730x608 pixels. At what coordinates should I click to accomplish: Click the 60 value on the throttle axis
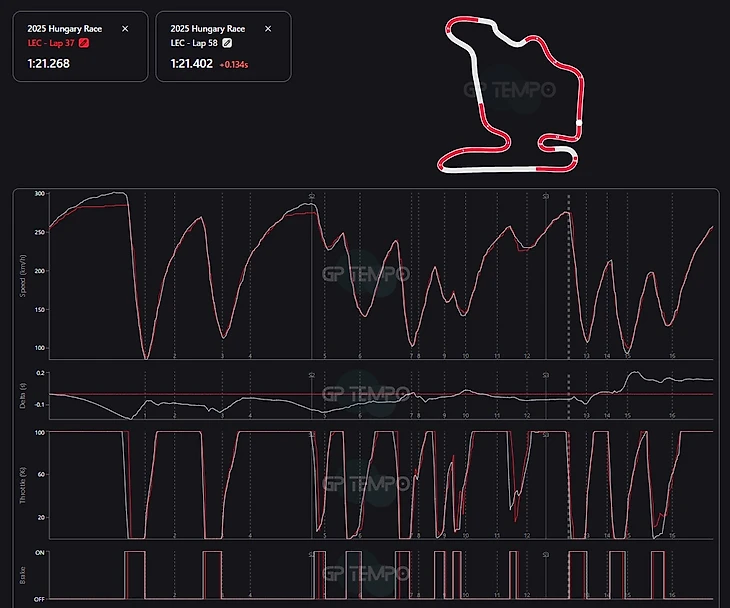[41, 474]
